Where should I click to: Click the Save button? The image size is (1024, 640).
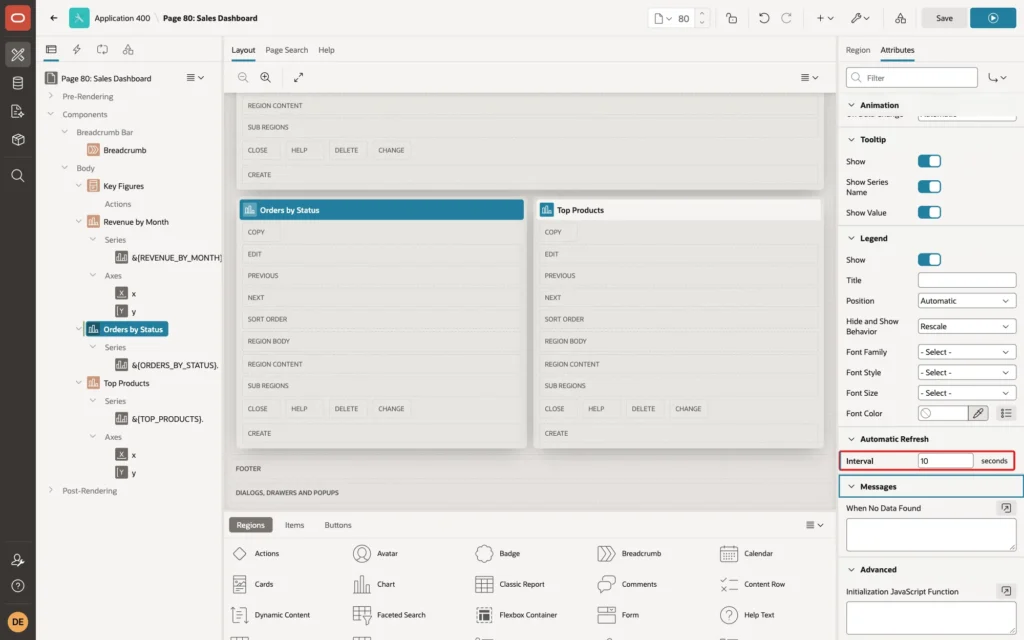pos(944,18)
